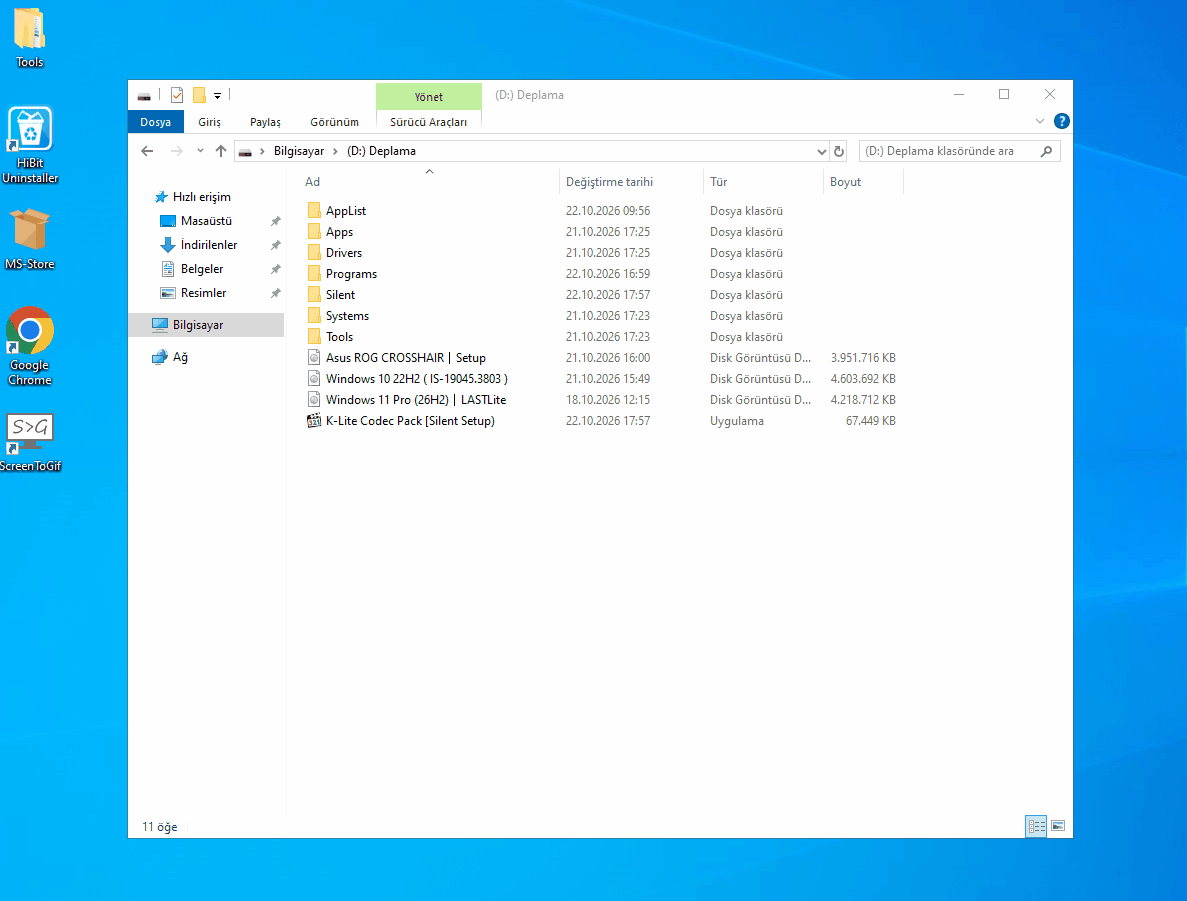This screenshot has width=1187, height=901.
Task: Click the K-Lite Codec Pack file icon
Action: tap(313, 421)
